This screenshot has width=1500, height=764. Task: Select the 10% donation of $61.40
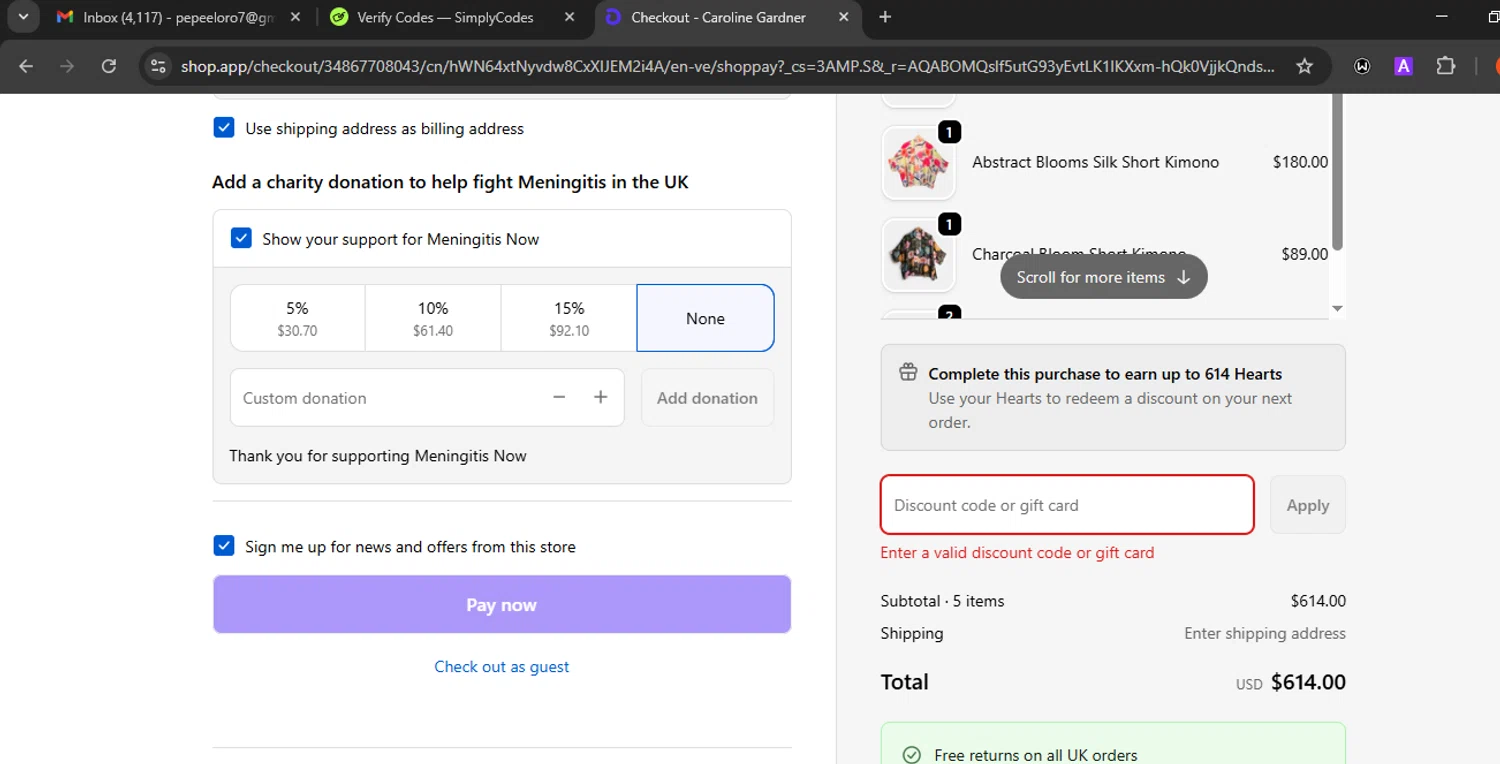coord(433,318)
